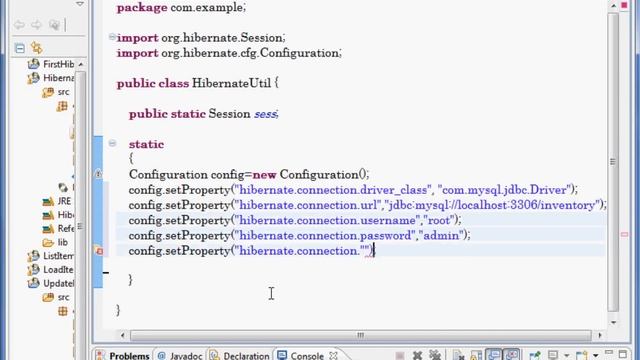This screenshot has width=640, height=360.
Task: Toggle show console when standard error changes
Action: click(x=511, y=355)
